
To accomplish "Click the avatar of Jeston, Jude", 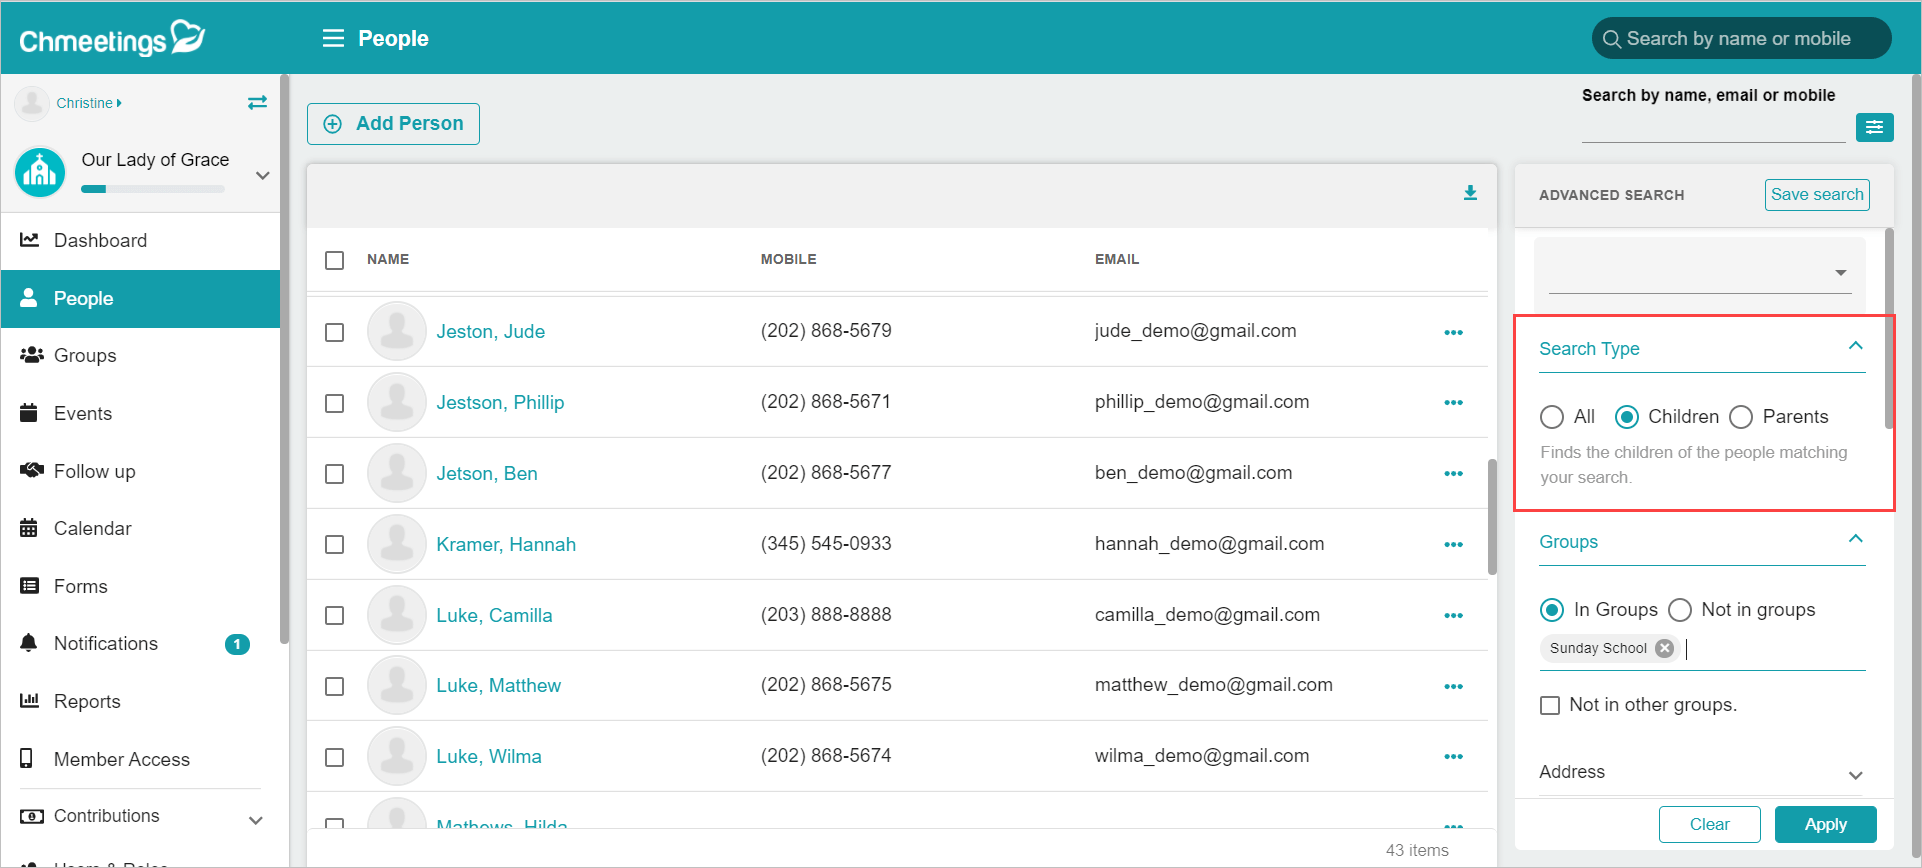I will click(x=397, y=331).
